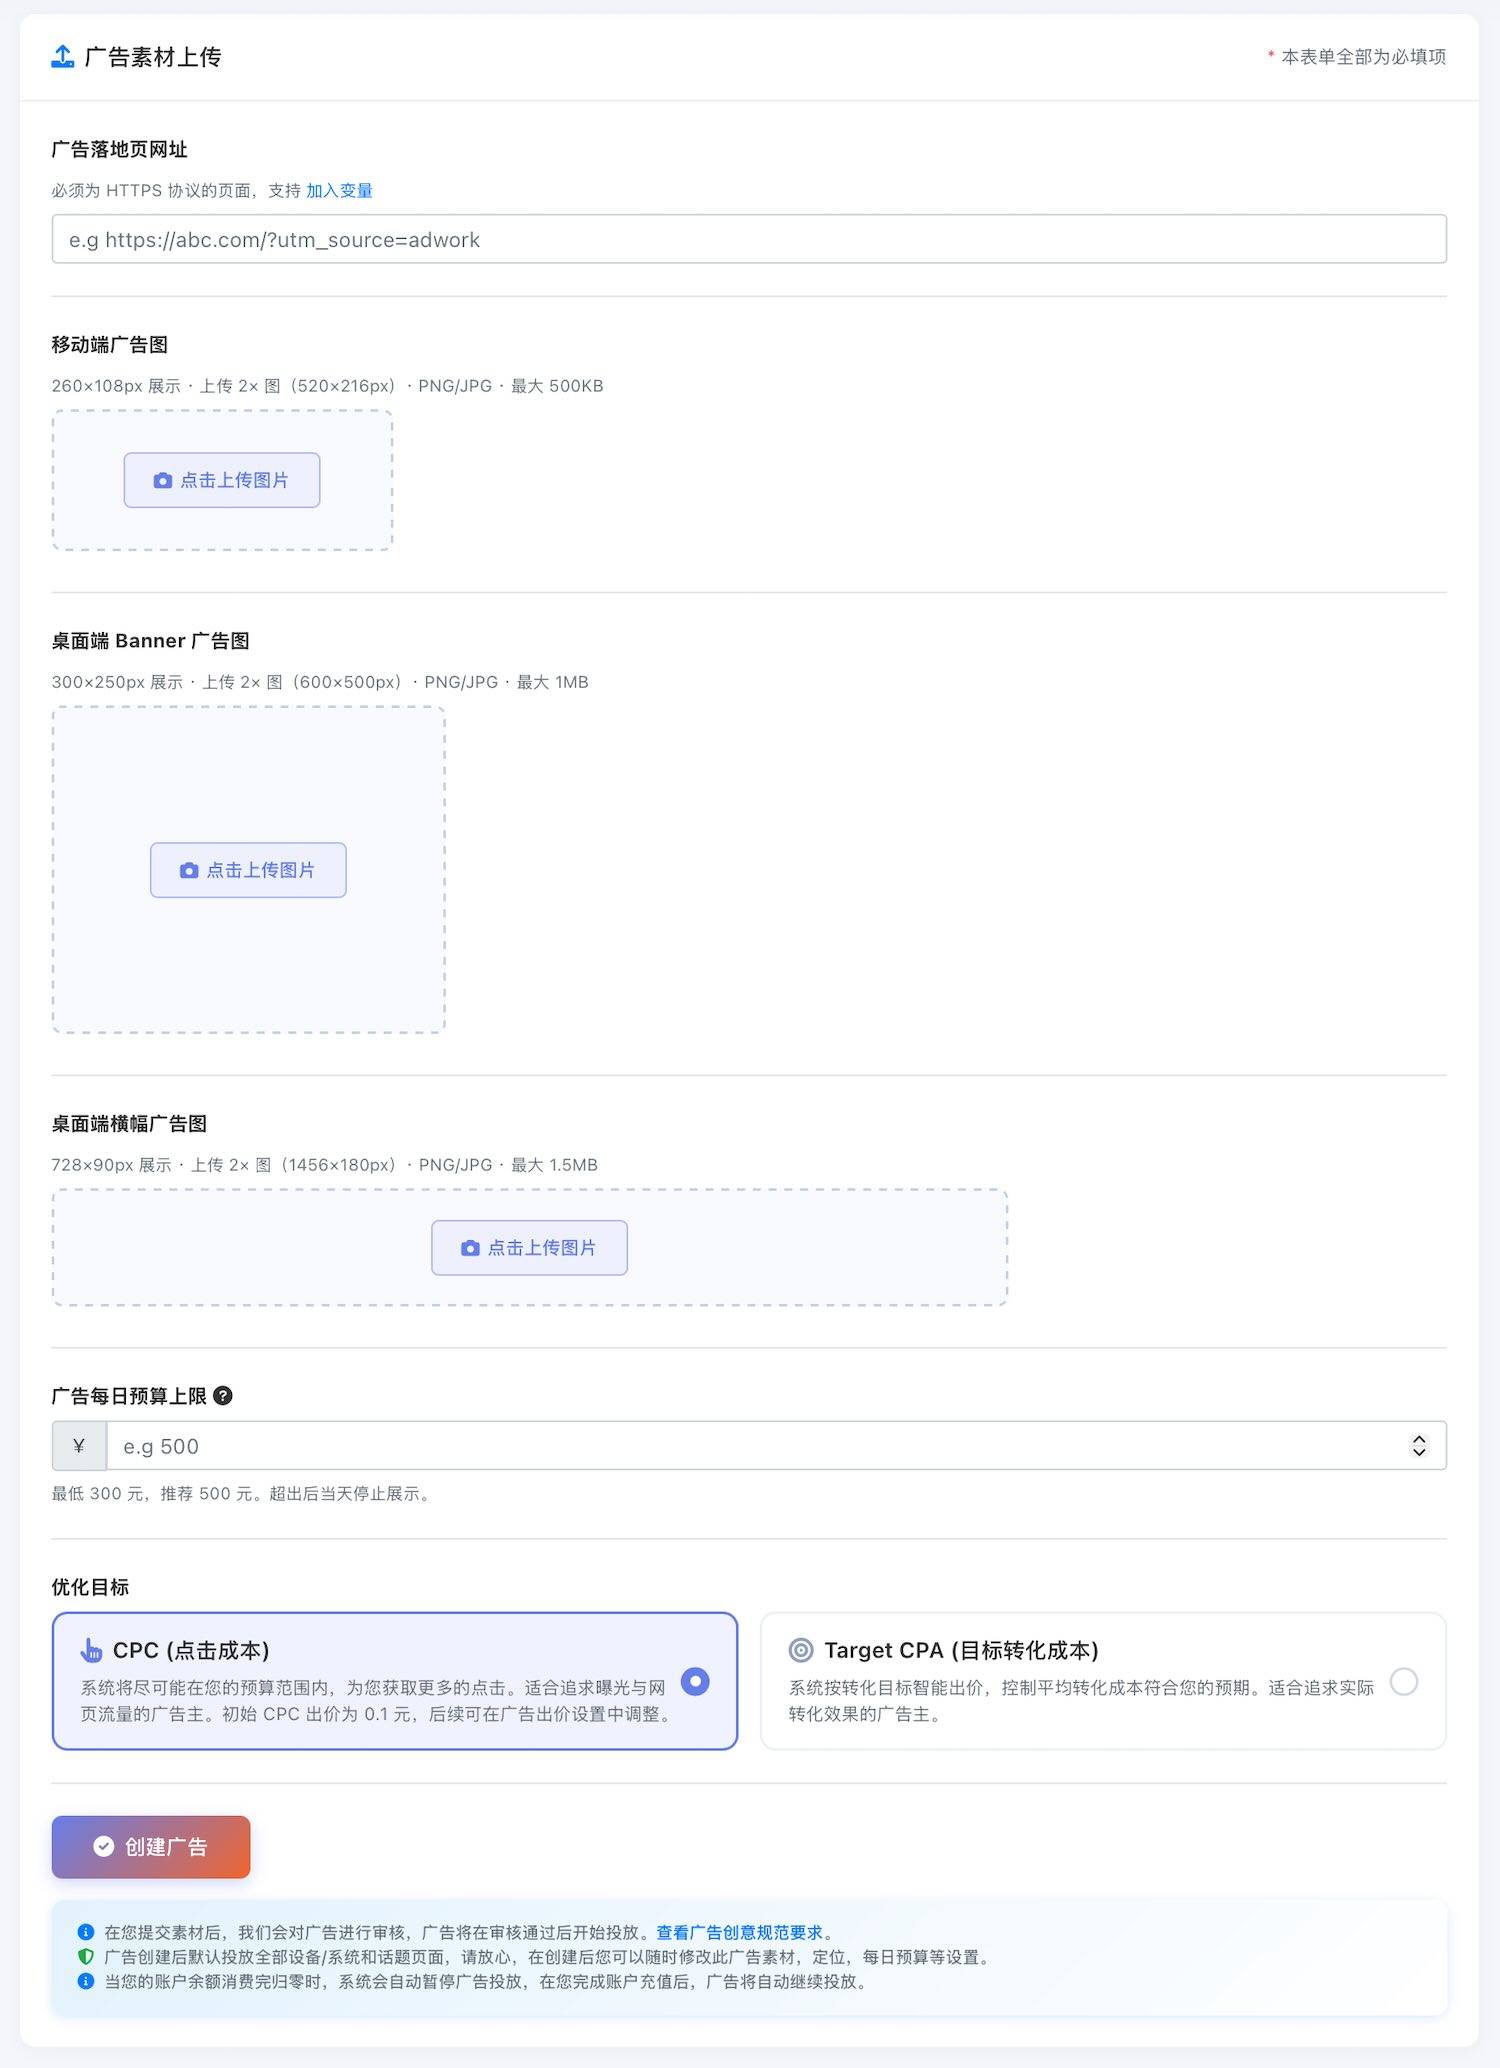Click the info icon beside 在您提交素材后 note

pyautogui.click(x=86, y=1932)
